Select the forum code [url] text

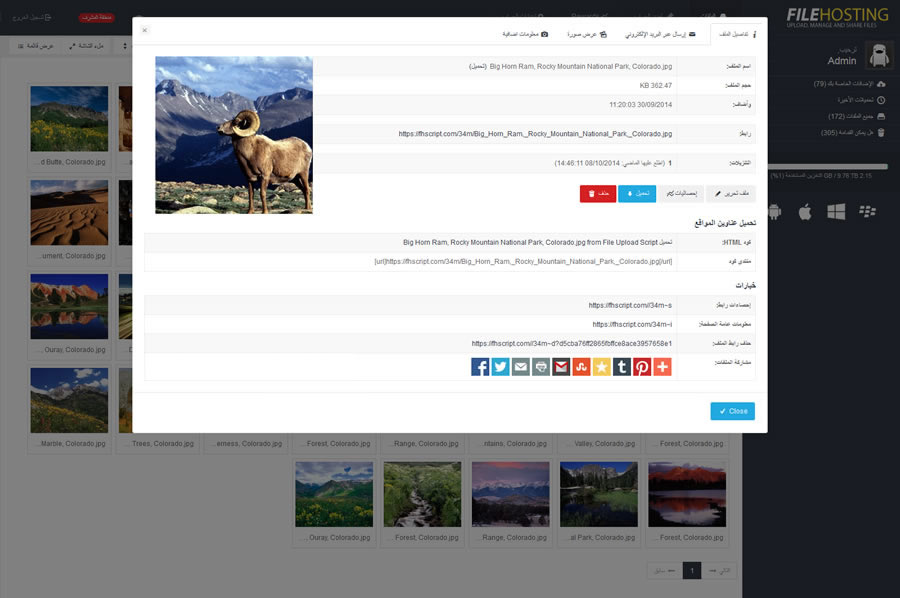[523, 262]
